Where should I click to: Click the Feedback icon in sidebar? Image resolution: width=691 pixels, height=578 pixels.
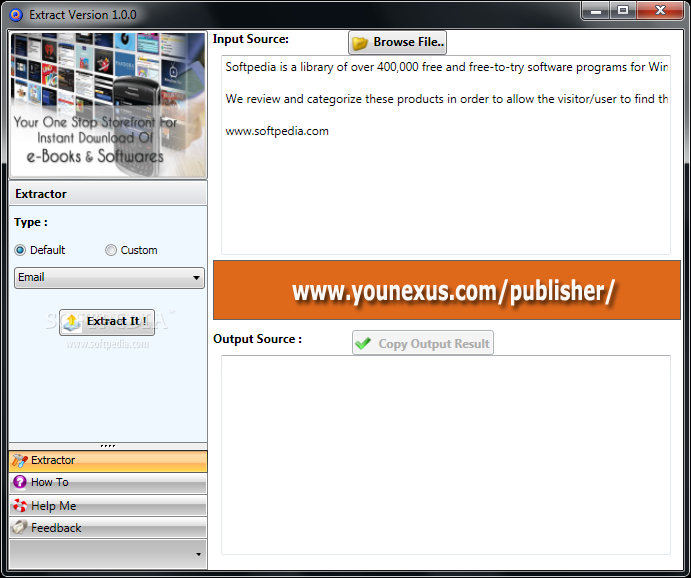click(x=19, y=527)
